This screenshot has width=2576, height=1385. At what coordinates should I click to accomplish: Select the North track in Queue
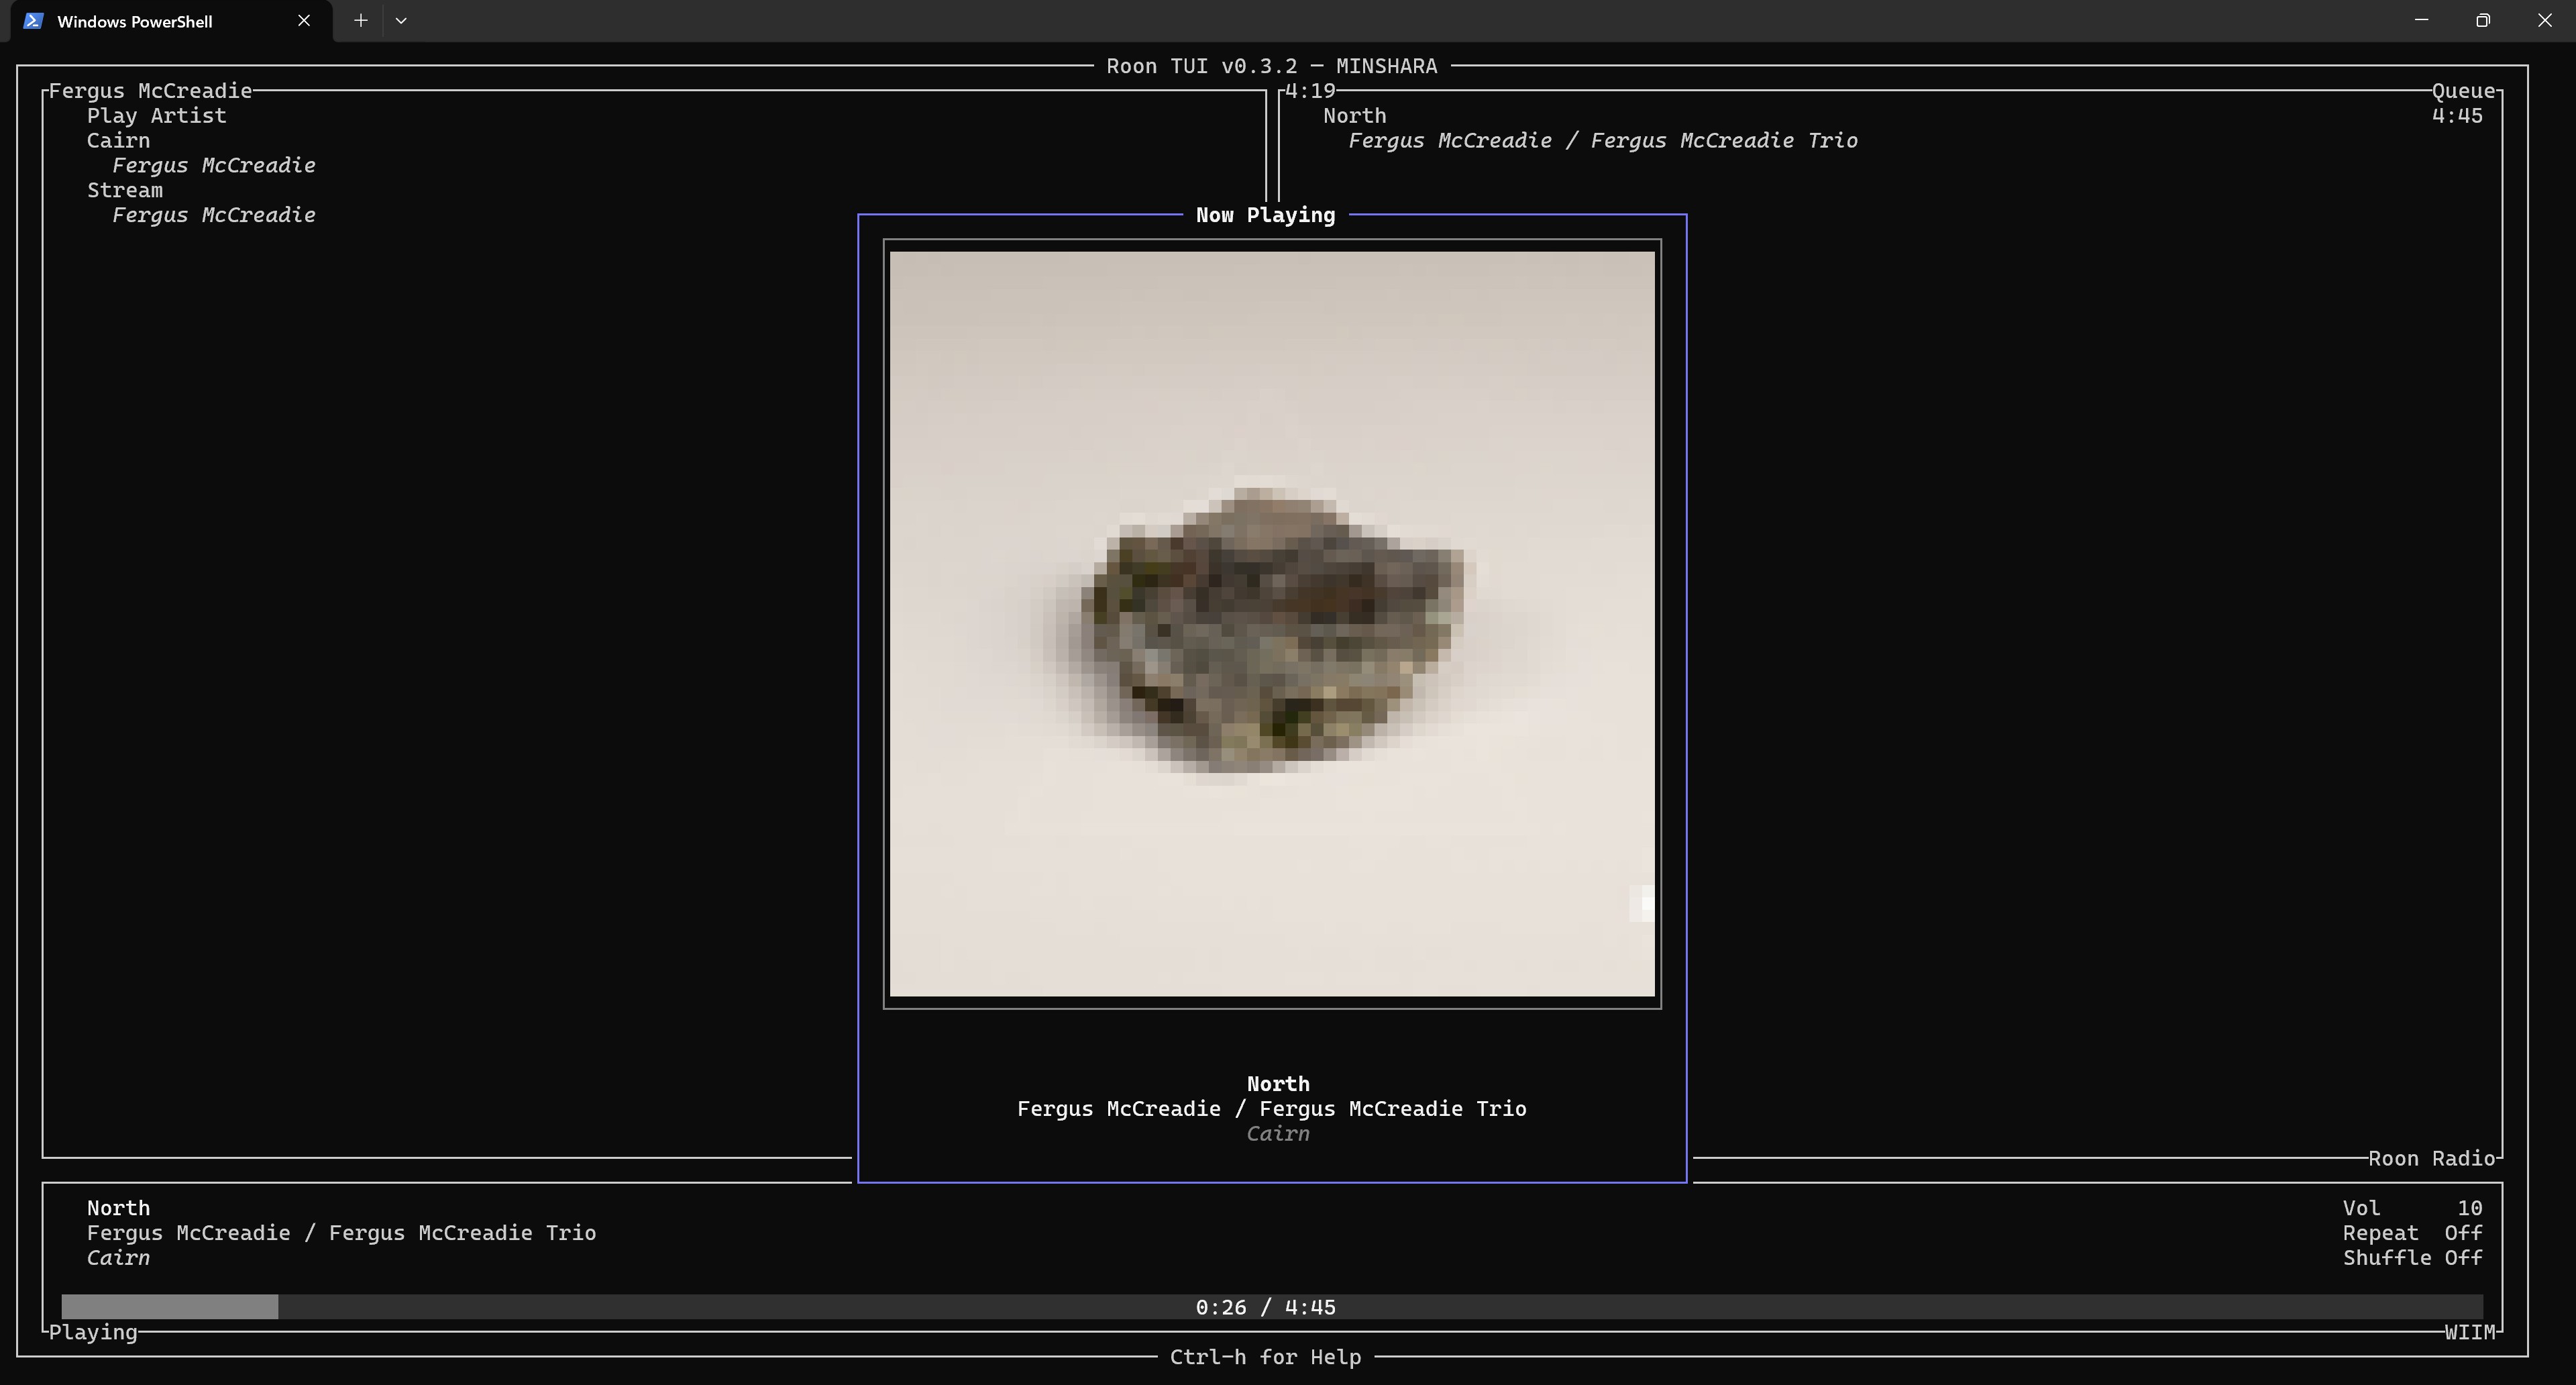tap(1354, 116)
